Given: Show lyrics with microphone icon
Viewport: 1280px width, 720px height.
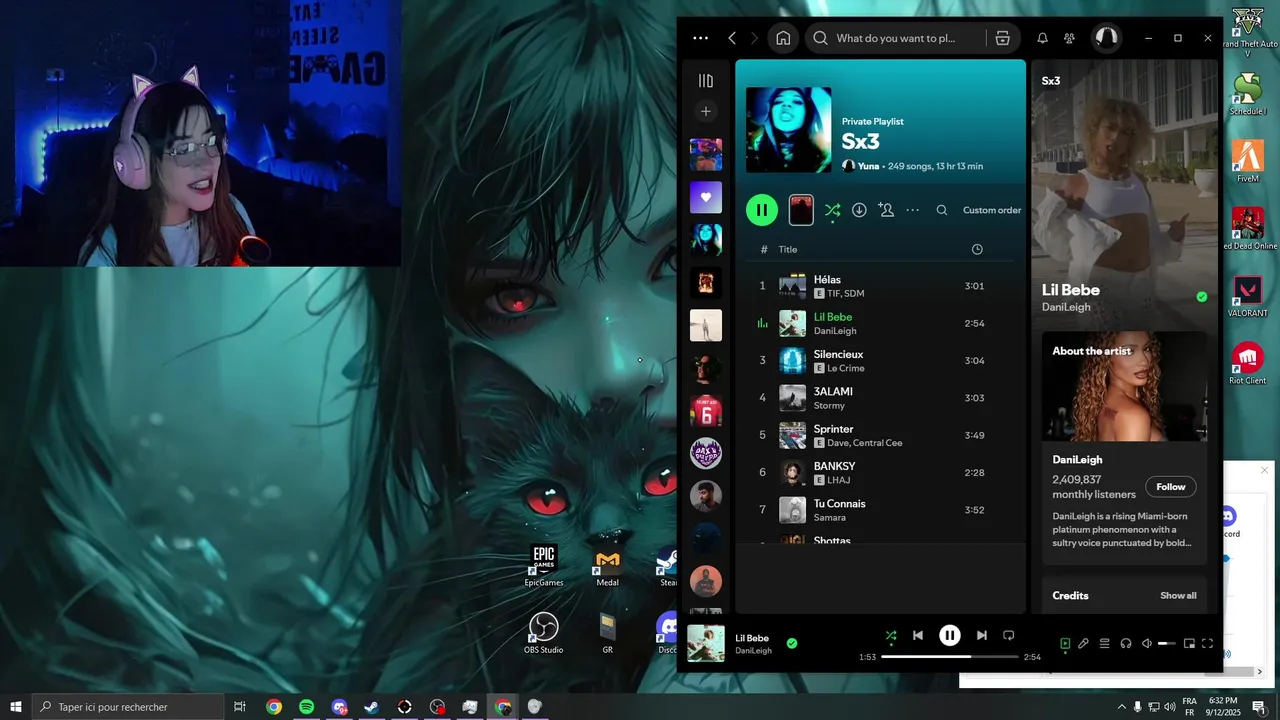Looking at the screenshot, I should (1083, 644).
